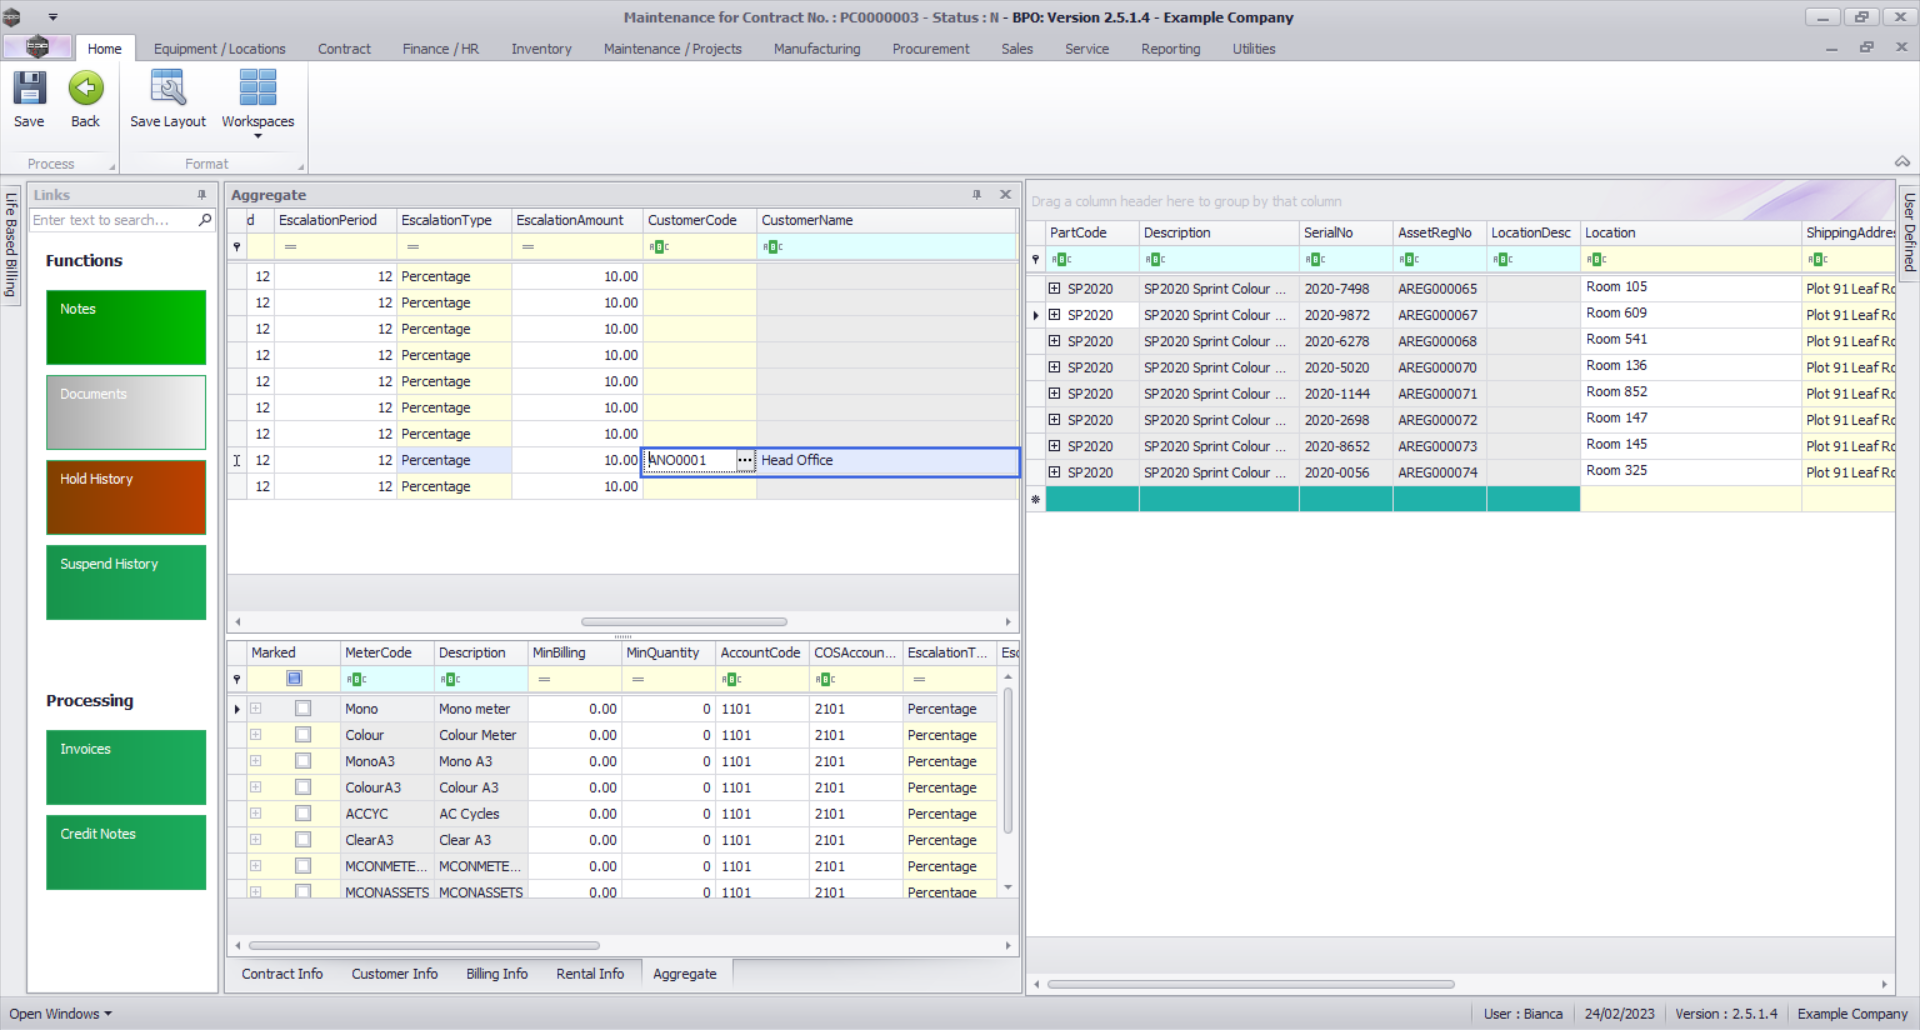Viewport: 1920px width, 1030px height.
Task: Click the Hold History tile
Action: pos(126,497)
